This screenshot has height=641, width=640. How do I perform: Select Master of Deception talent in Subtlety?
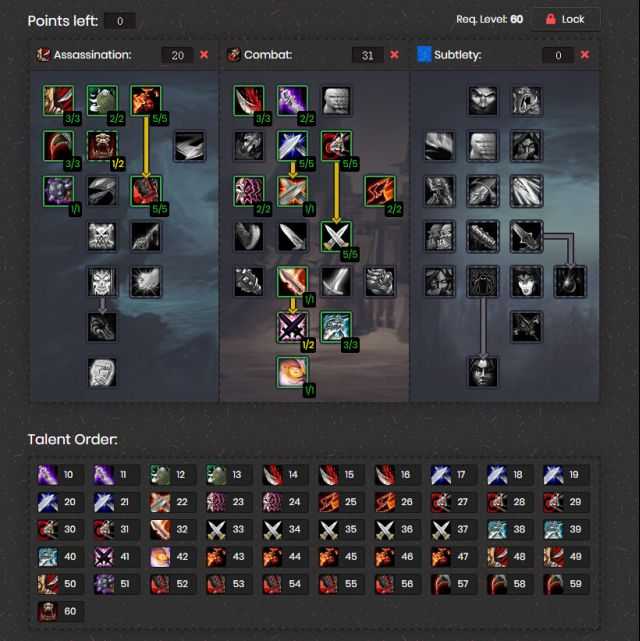(483, 101)
